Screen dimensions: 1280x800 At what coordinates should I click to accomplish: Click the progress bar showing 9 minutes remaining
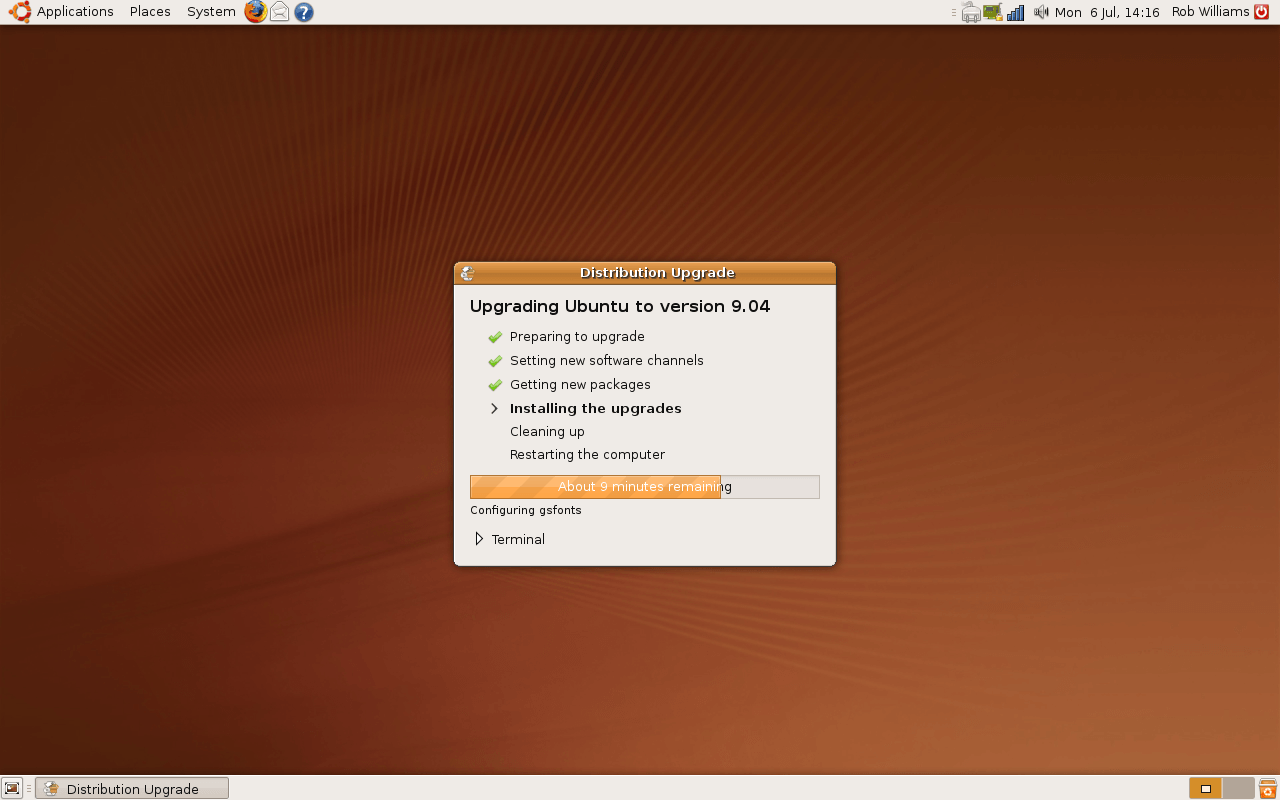pos(645,487)
